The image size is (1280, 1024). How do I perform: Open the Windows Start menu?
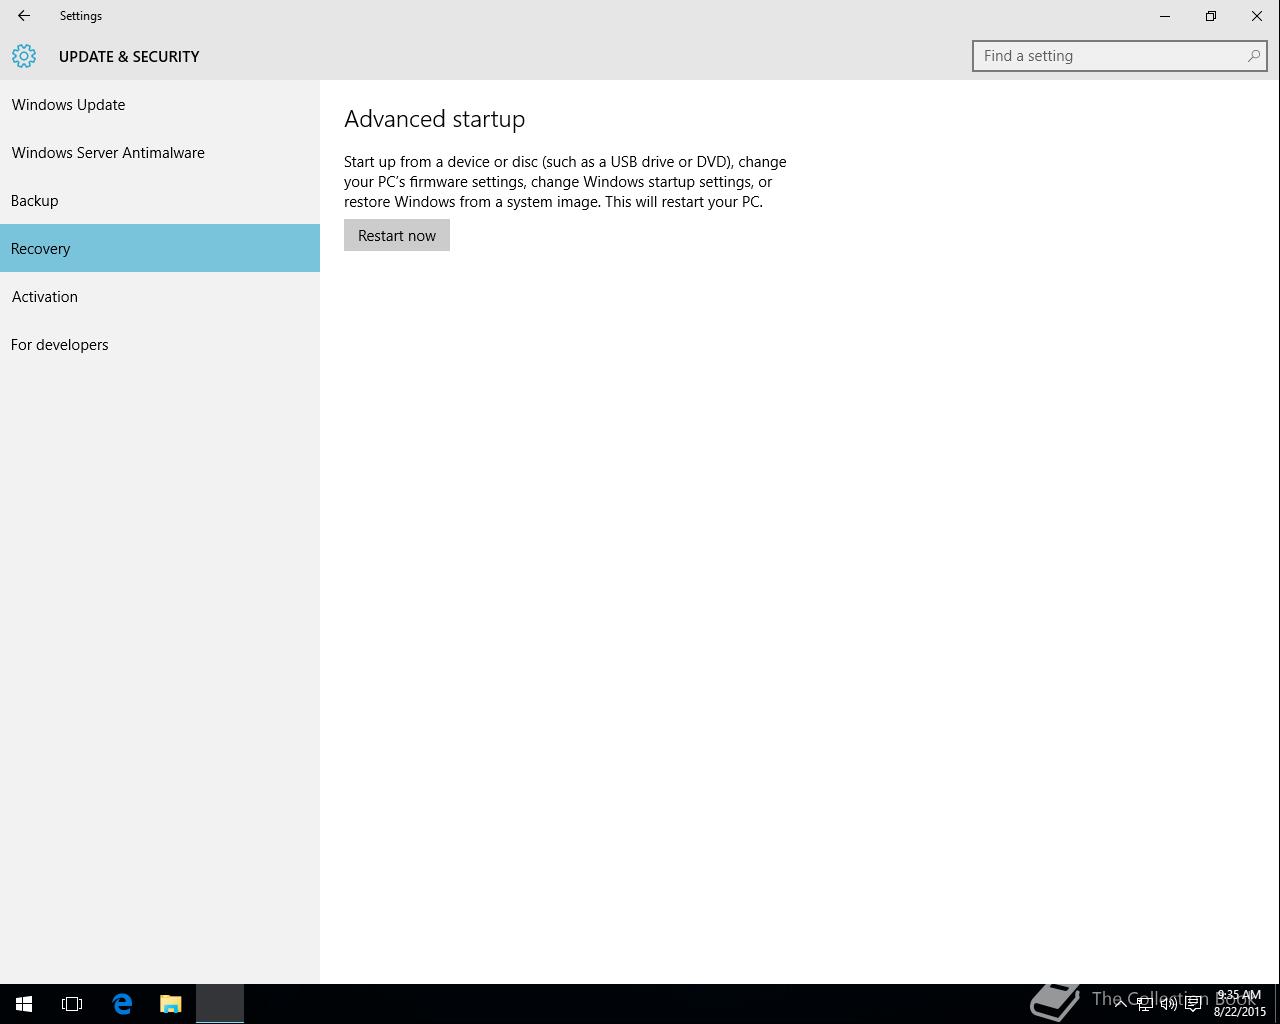point(24,1004)
